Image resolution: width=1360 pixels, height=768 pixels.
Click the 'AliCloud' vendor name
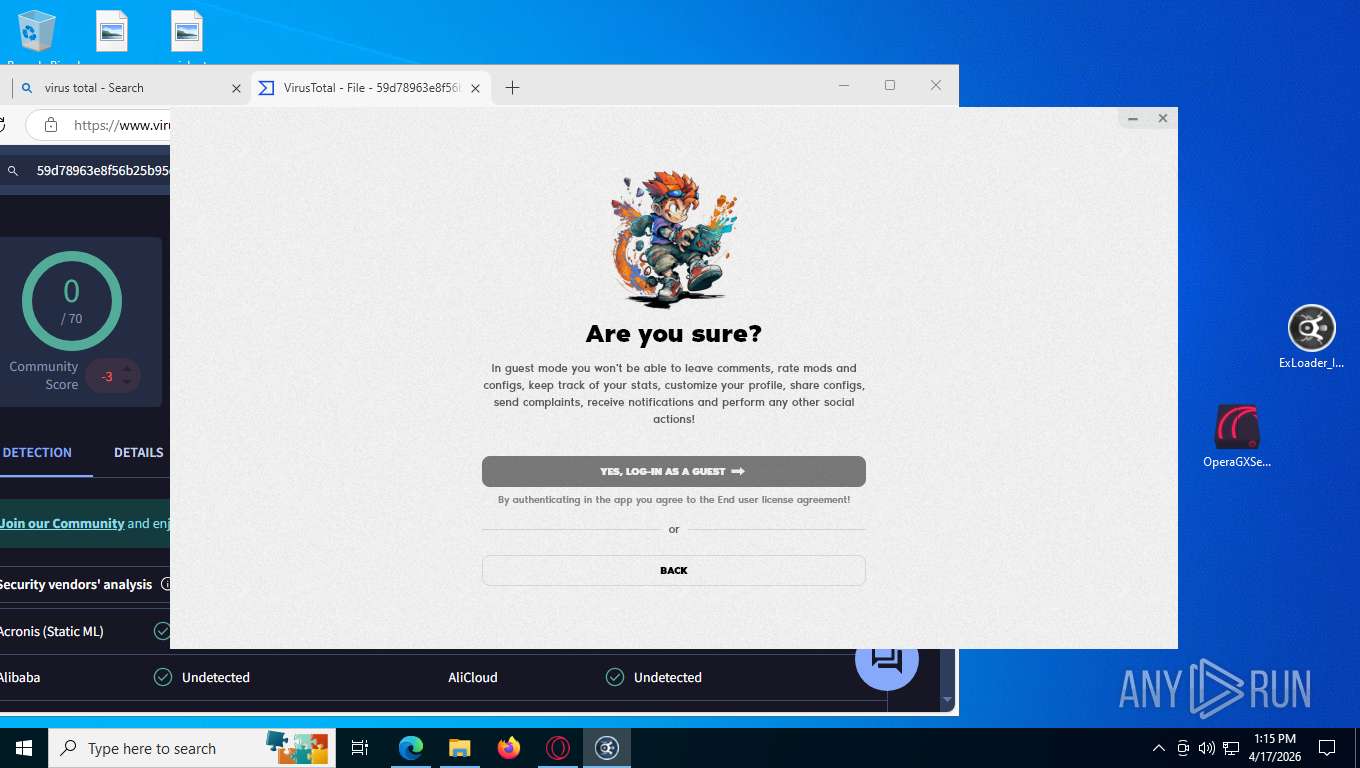pos(473,677)
